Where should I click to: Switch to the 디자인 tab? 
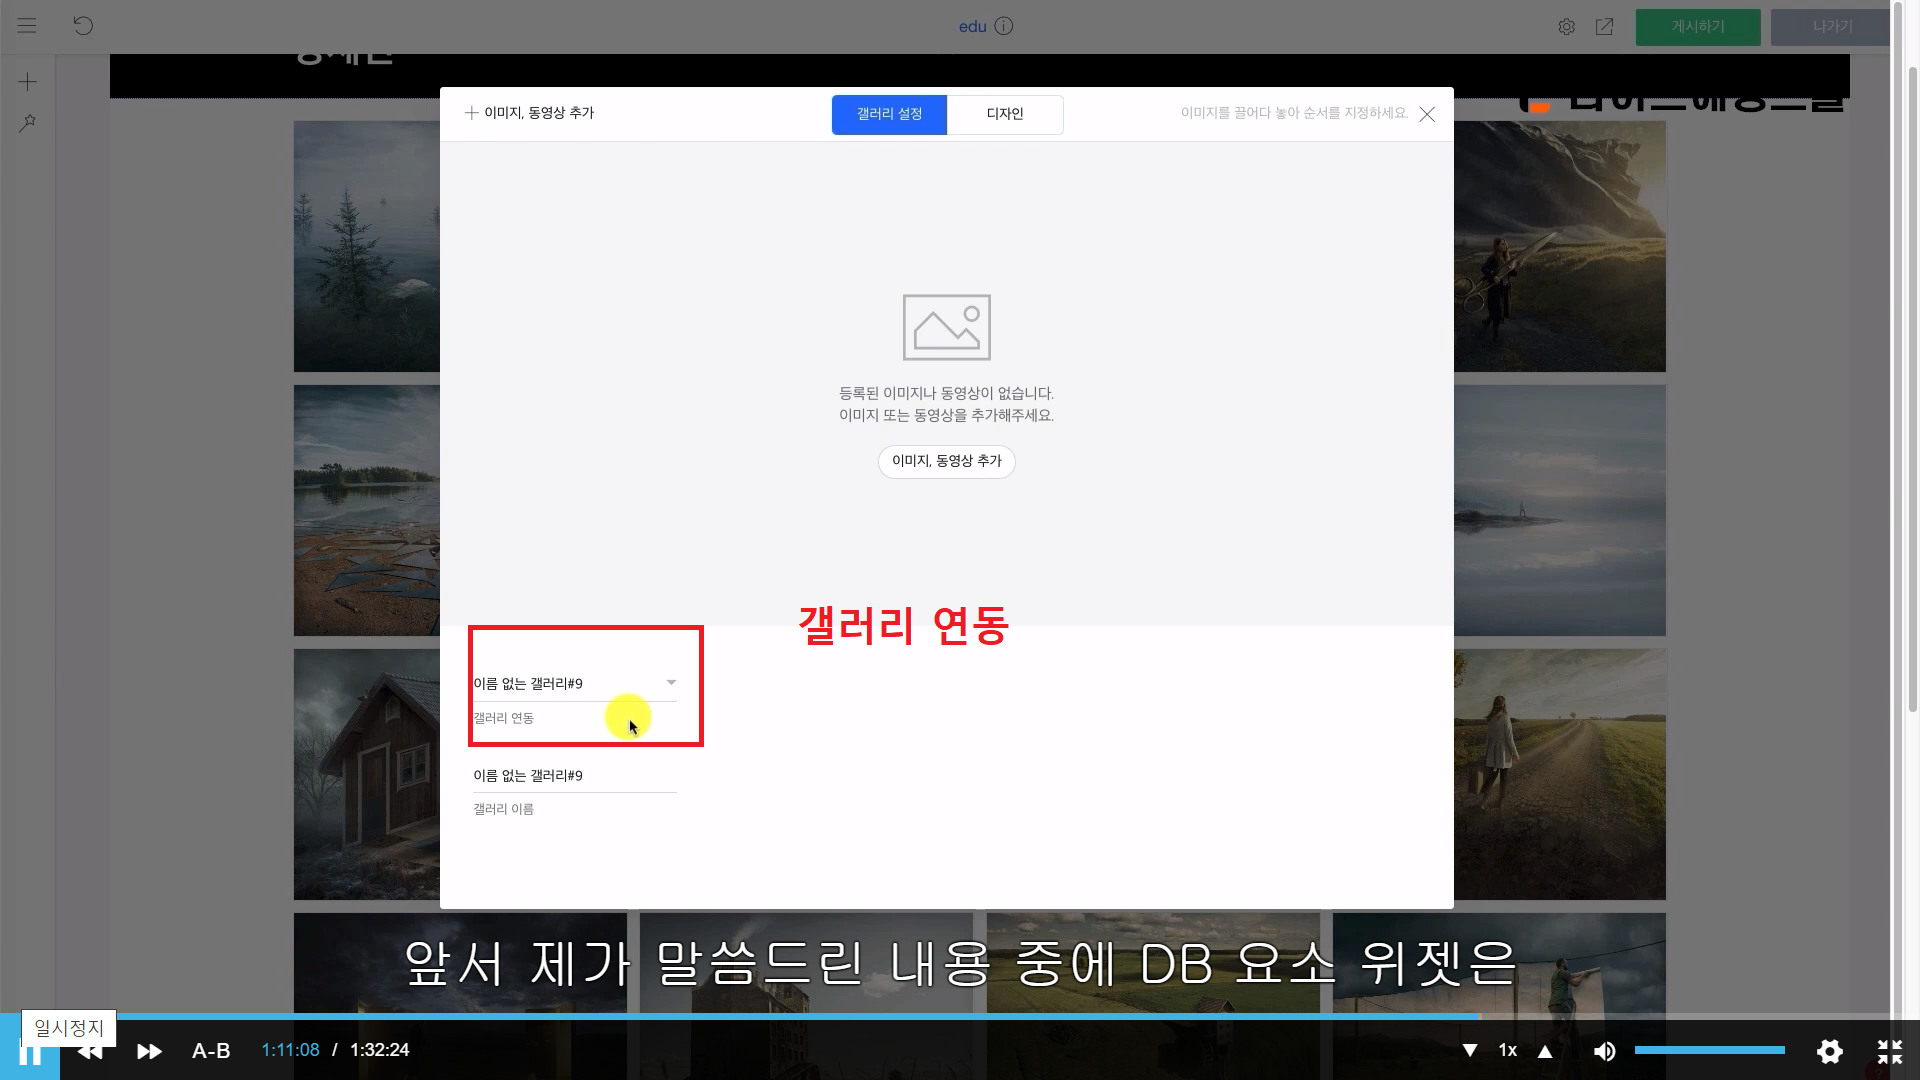pos(1004,114)
